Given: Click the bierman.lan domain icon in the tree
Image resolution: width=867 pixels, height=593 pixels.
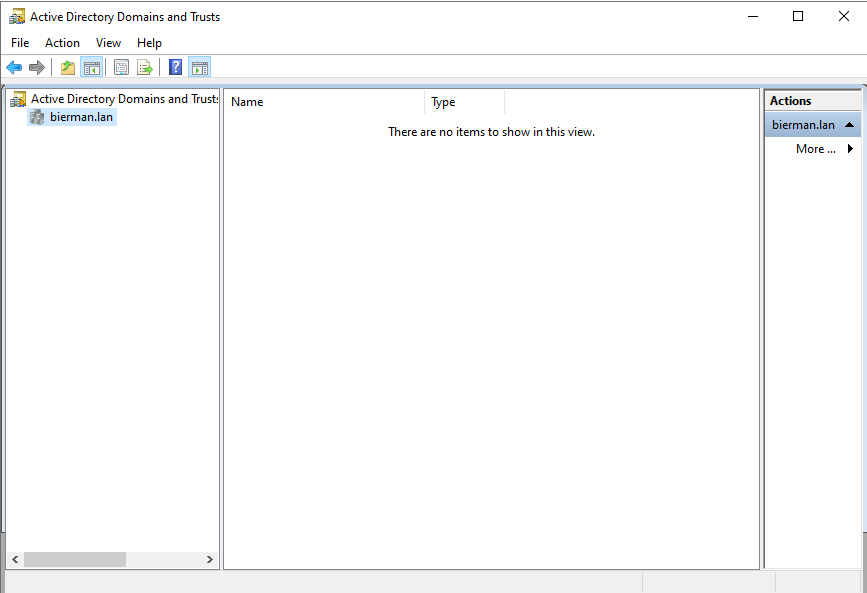Looking at the screenshot, I should 36,117.
